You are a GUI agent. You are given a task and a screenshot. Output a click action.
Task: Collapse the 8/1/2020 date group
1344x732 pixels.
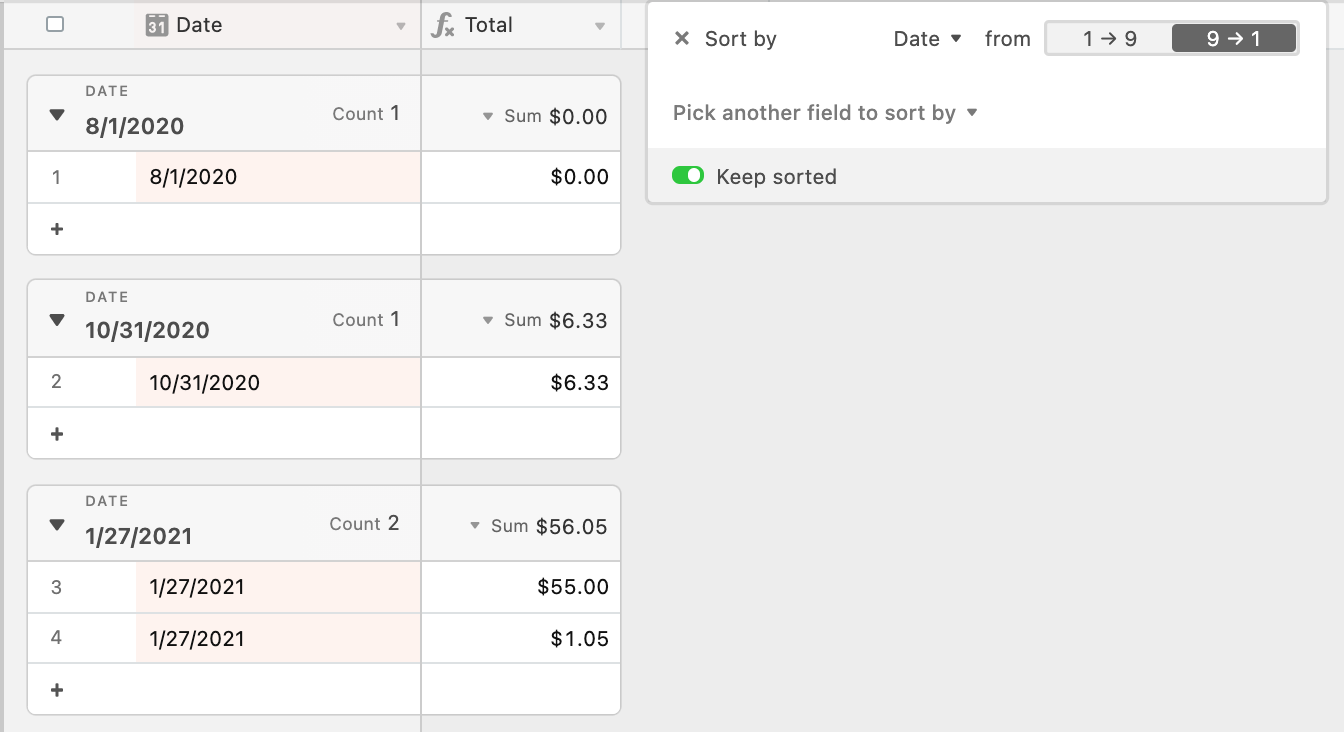(57, 115)
